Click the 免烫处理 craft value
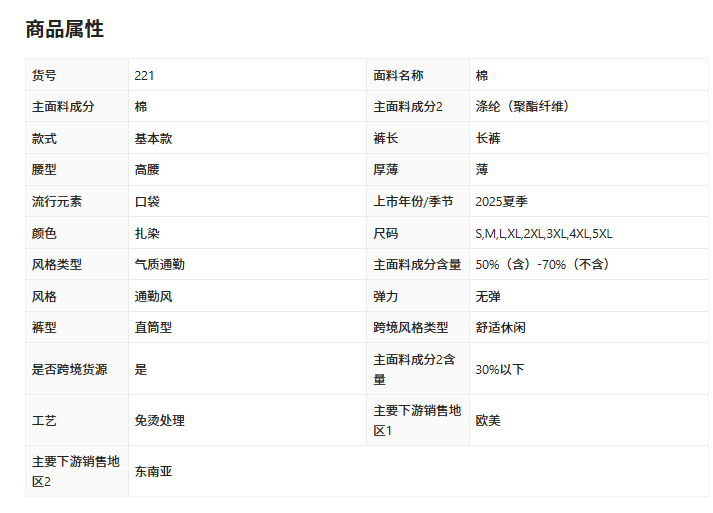Image resolution: width=713 pixels, height=513 pixels. click(x=159, y=421)
